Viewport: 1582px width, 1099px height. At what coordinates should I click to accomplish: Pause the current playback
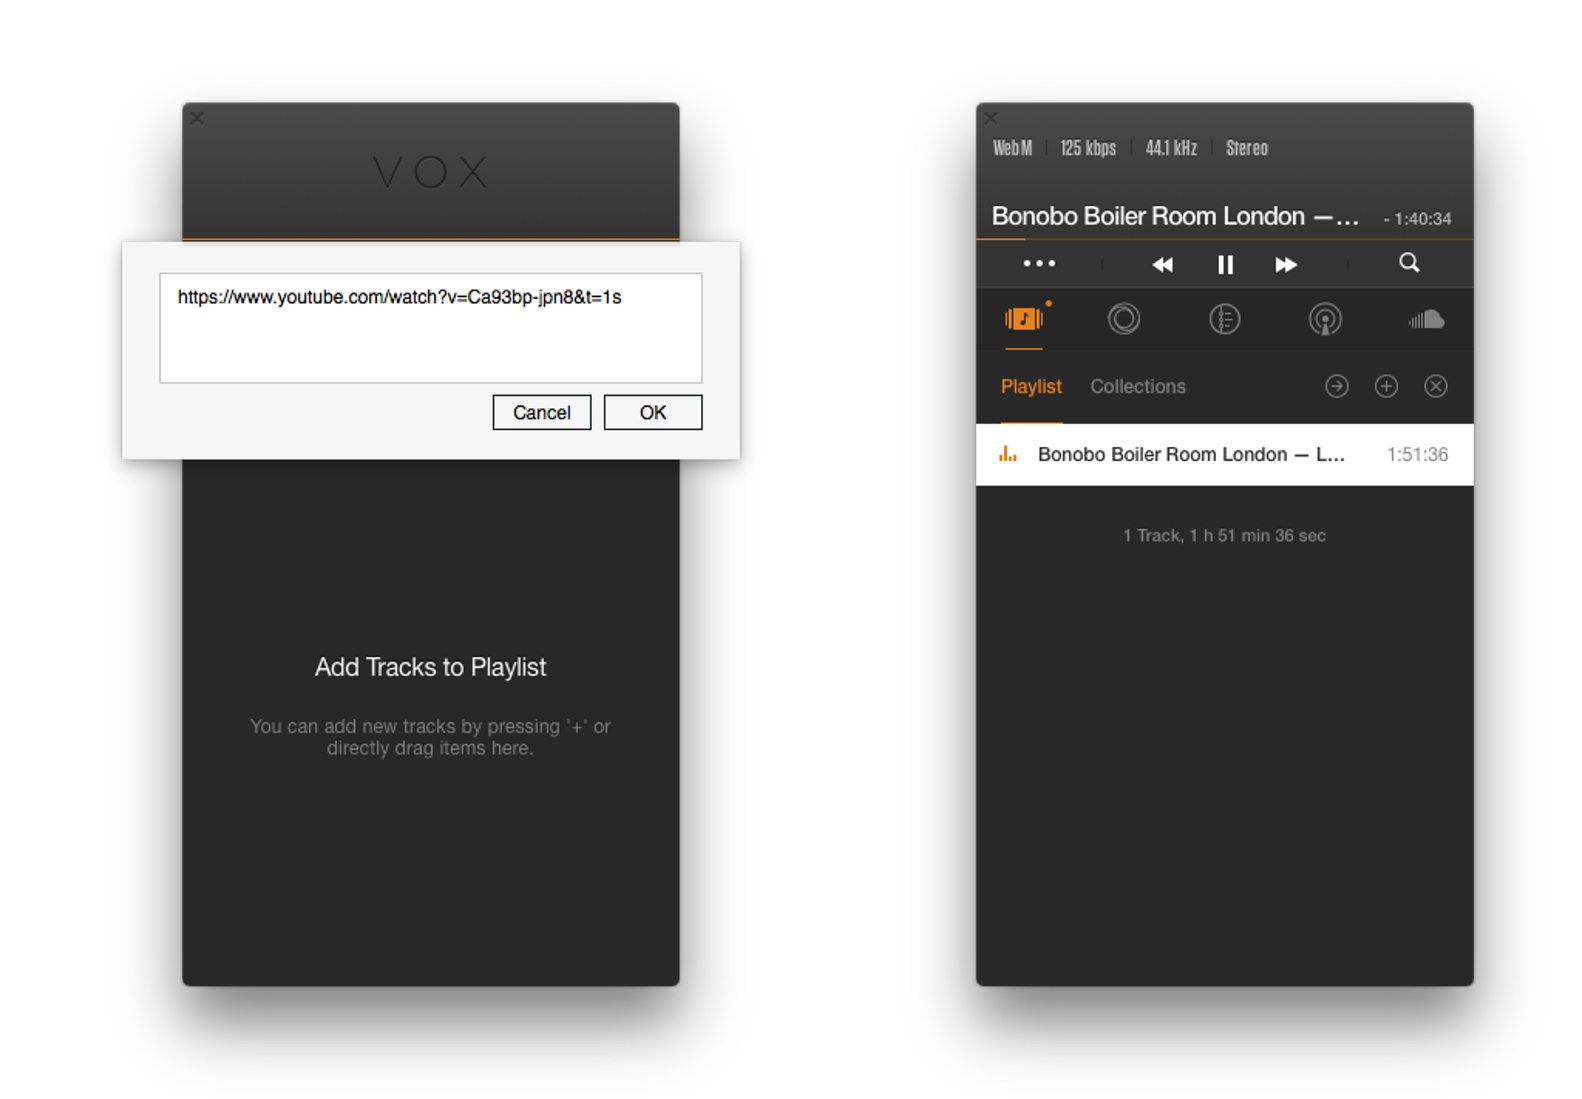click(x=1225, y=265)
